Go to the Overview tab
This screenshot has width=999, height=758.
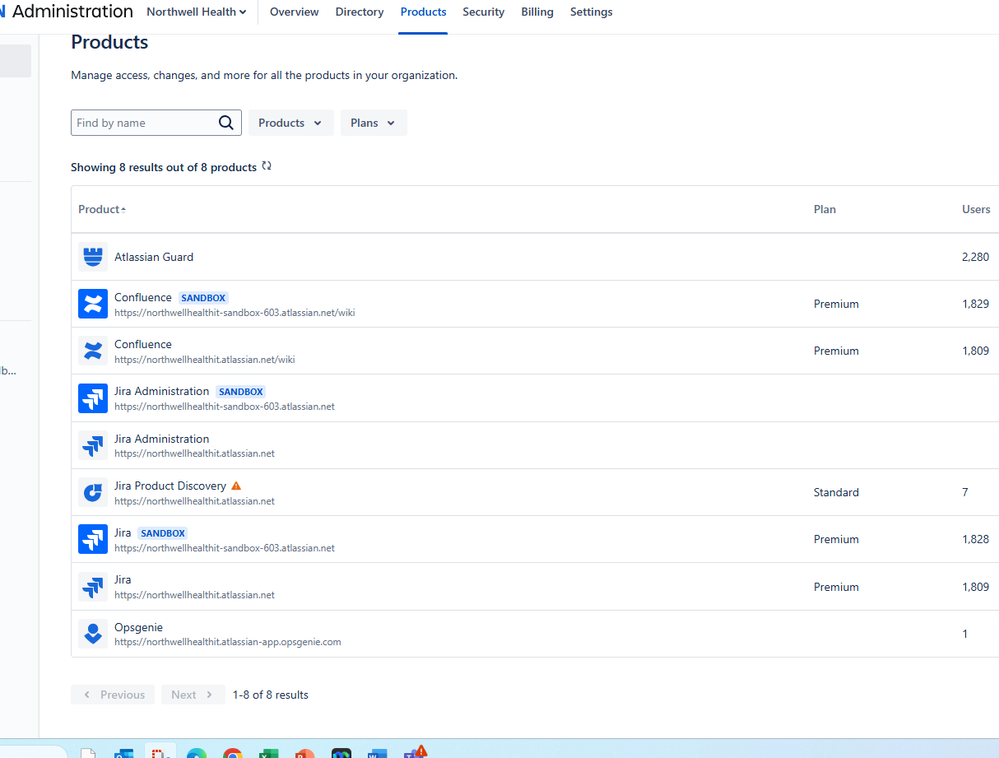pos(294,12)
